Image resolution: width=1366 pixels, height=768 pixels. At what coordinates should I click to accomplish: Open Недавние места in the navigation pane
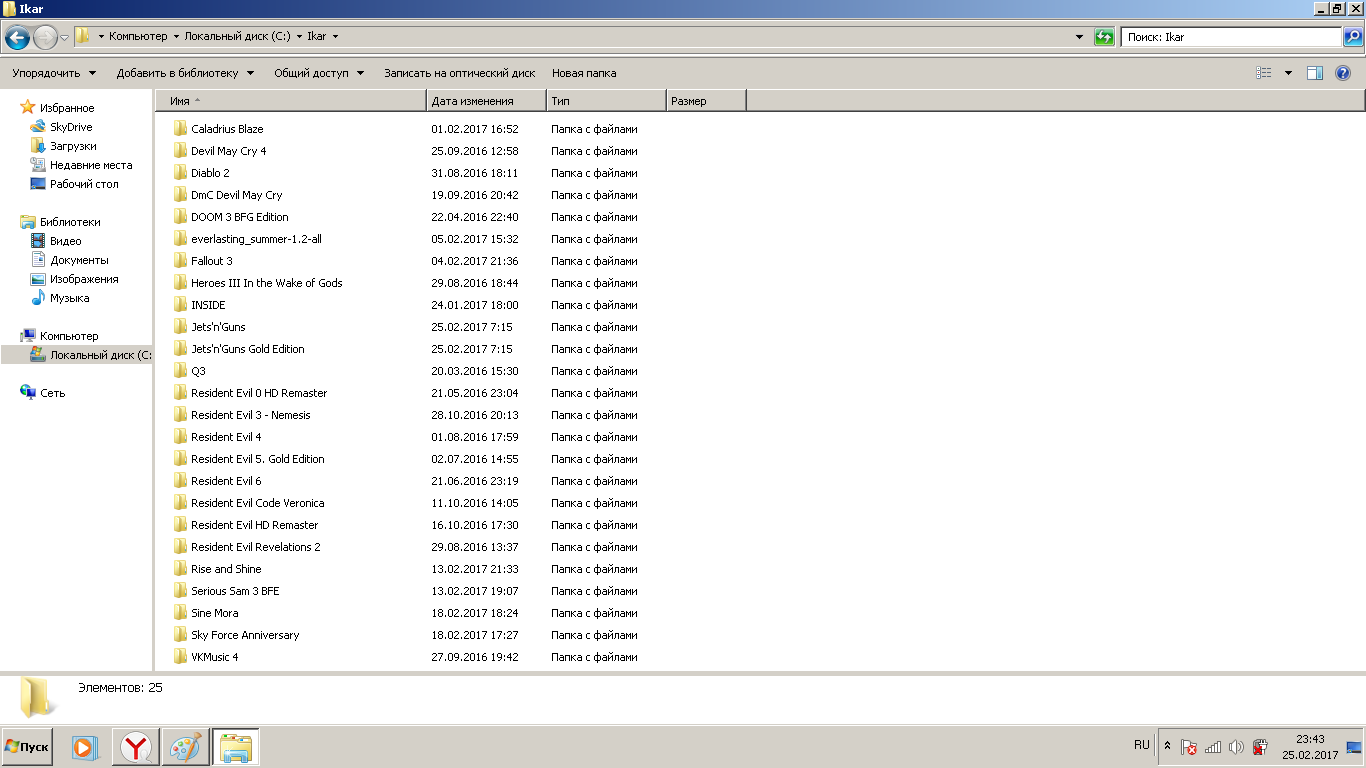point(91,165)
